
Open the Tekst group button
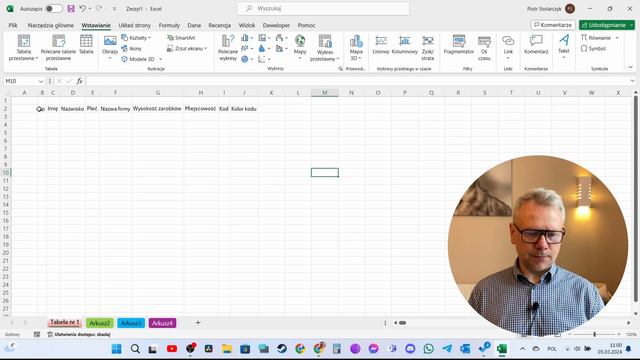point(564,47)
